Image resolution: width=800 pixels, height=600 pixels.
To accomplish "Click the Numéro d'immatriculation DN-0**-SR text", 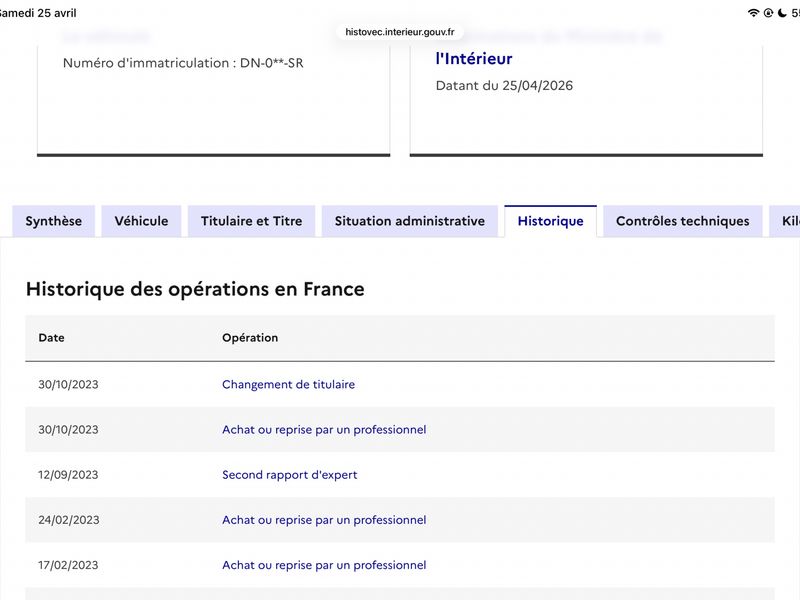I will (x=183, y=63).
